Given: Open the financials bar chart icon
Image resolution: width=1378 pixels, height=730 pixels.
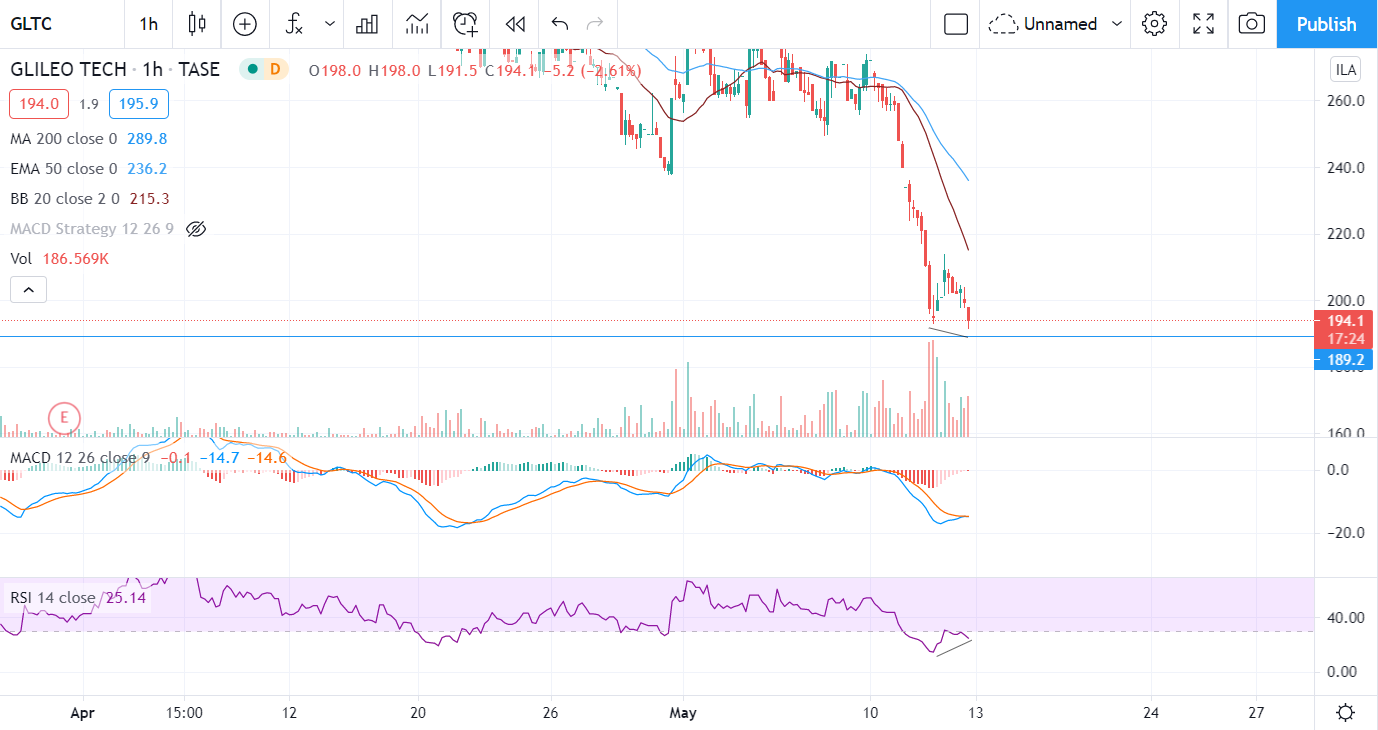Looking at the screenshot, I should 368,24.
